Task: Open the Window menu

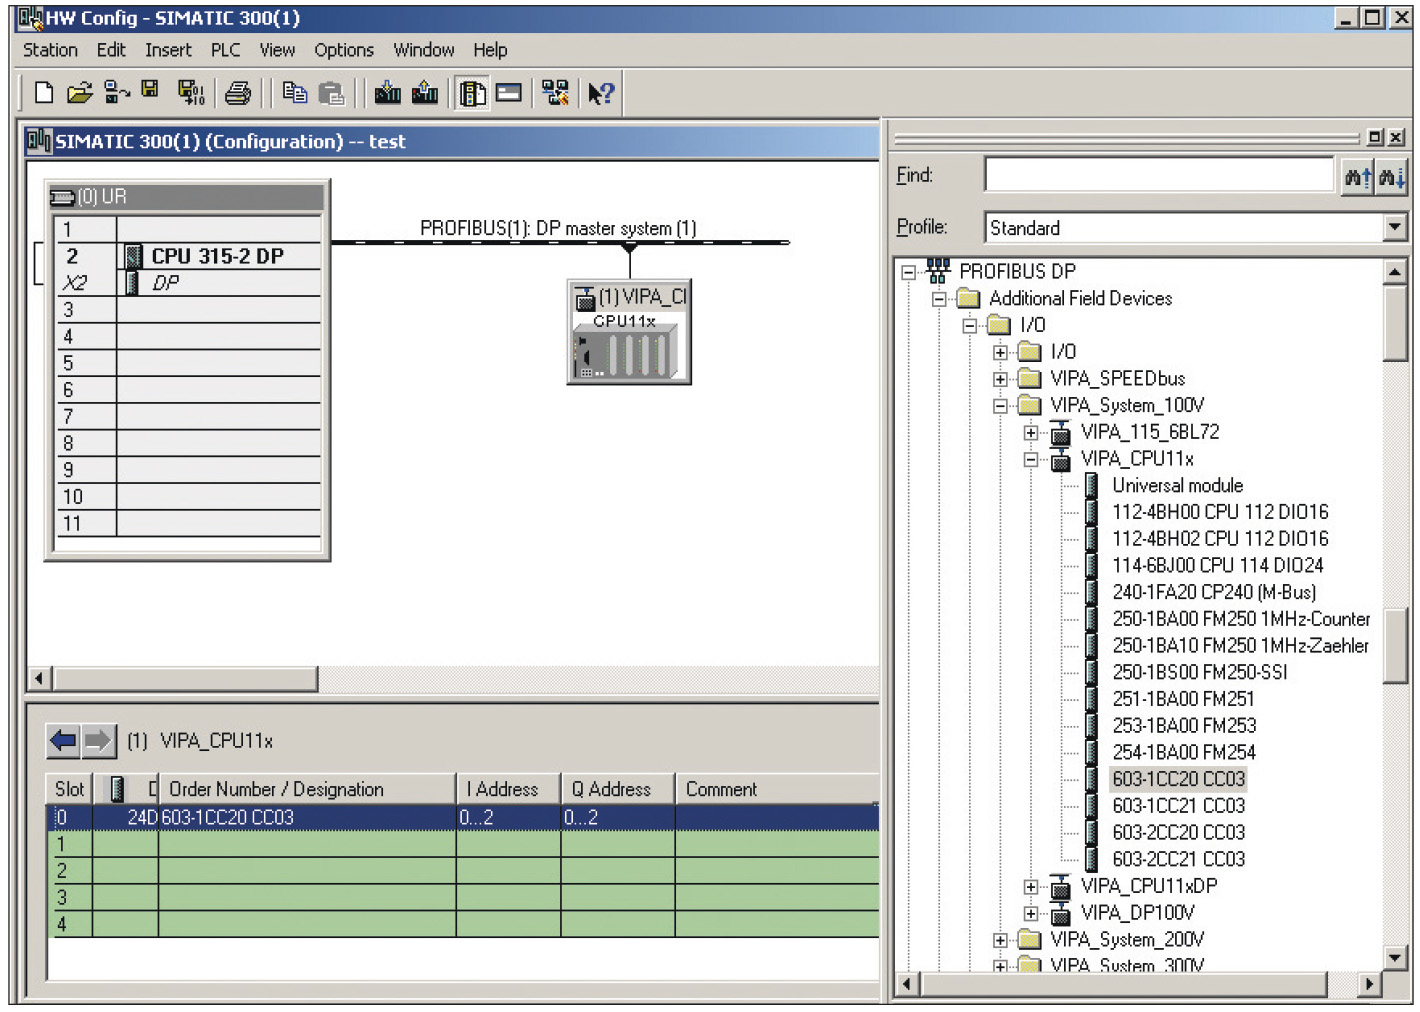Action: coord(423,50)
